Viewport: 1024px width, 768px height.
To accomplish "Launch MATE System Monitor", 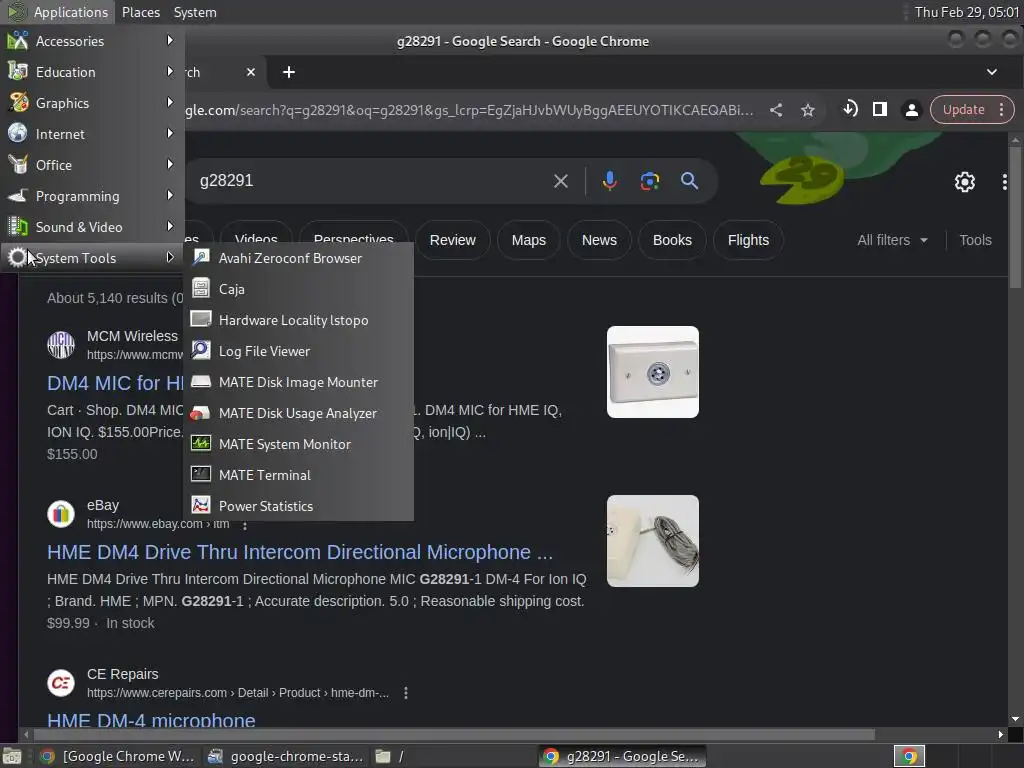I will (298, 444).
